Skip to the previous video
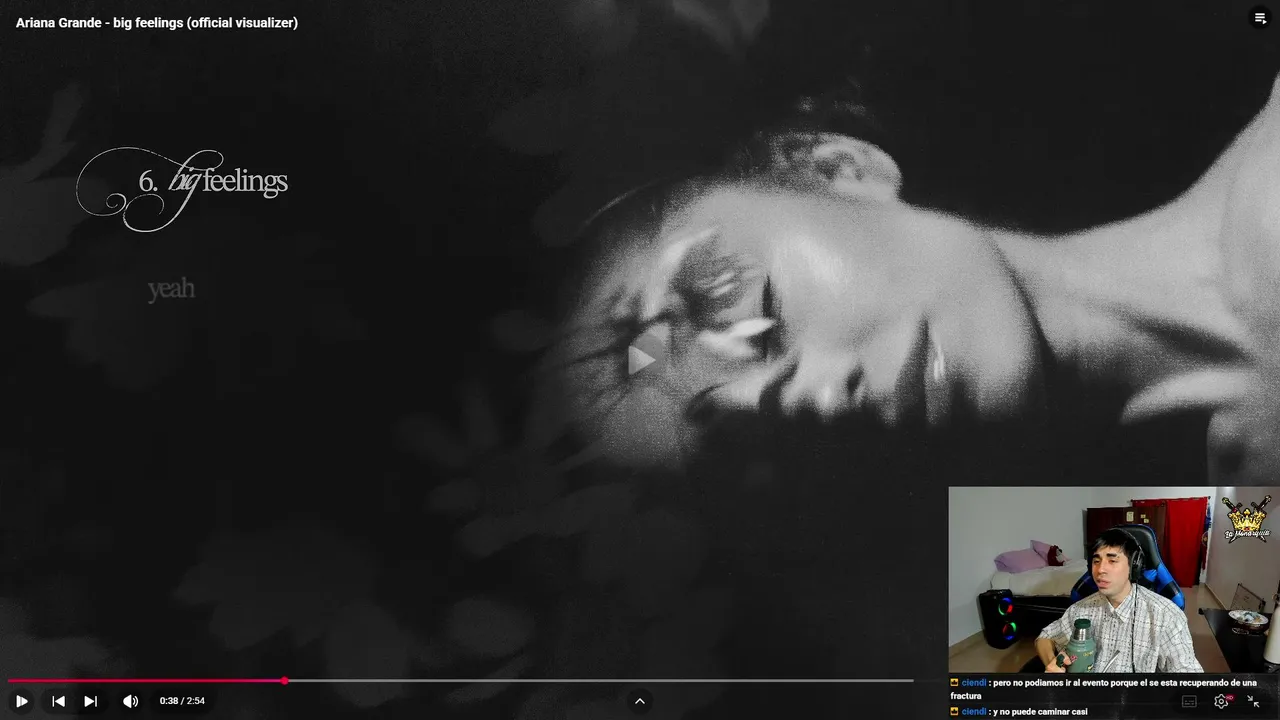Screen dimensions: 1280x720 (x=58, y=701)
